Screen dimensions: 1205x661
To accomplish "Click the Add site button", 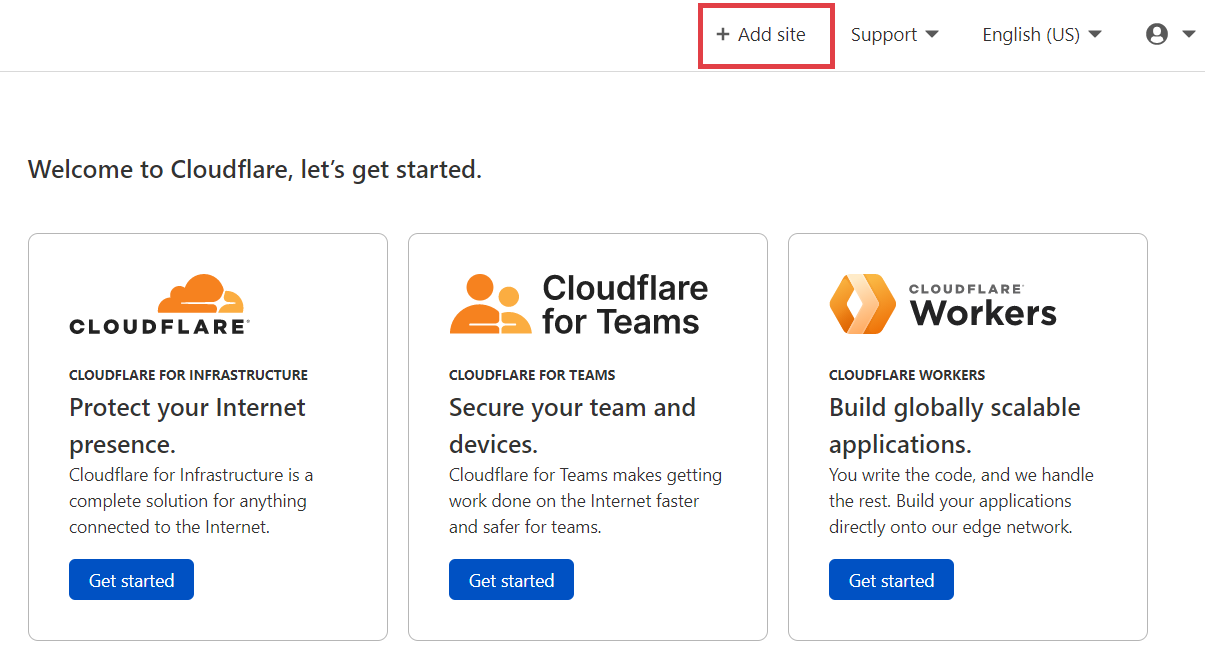I will [761, 35].
